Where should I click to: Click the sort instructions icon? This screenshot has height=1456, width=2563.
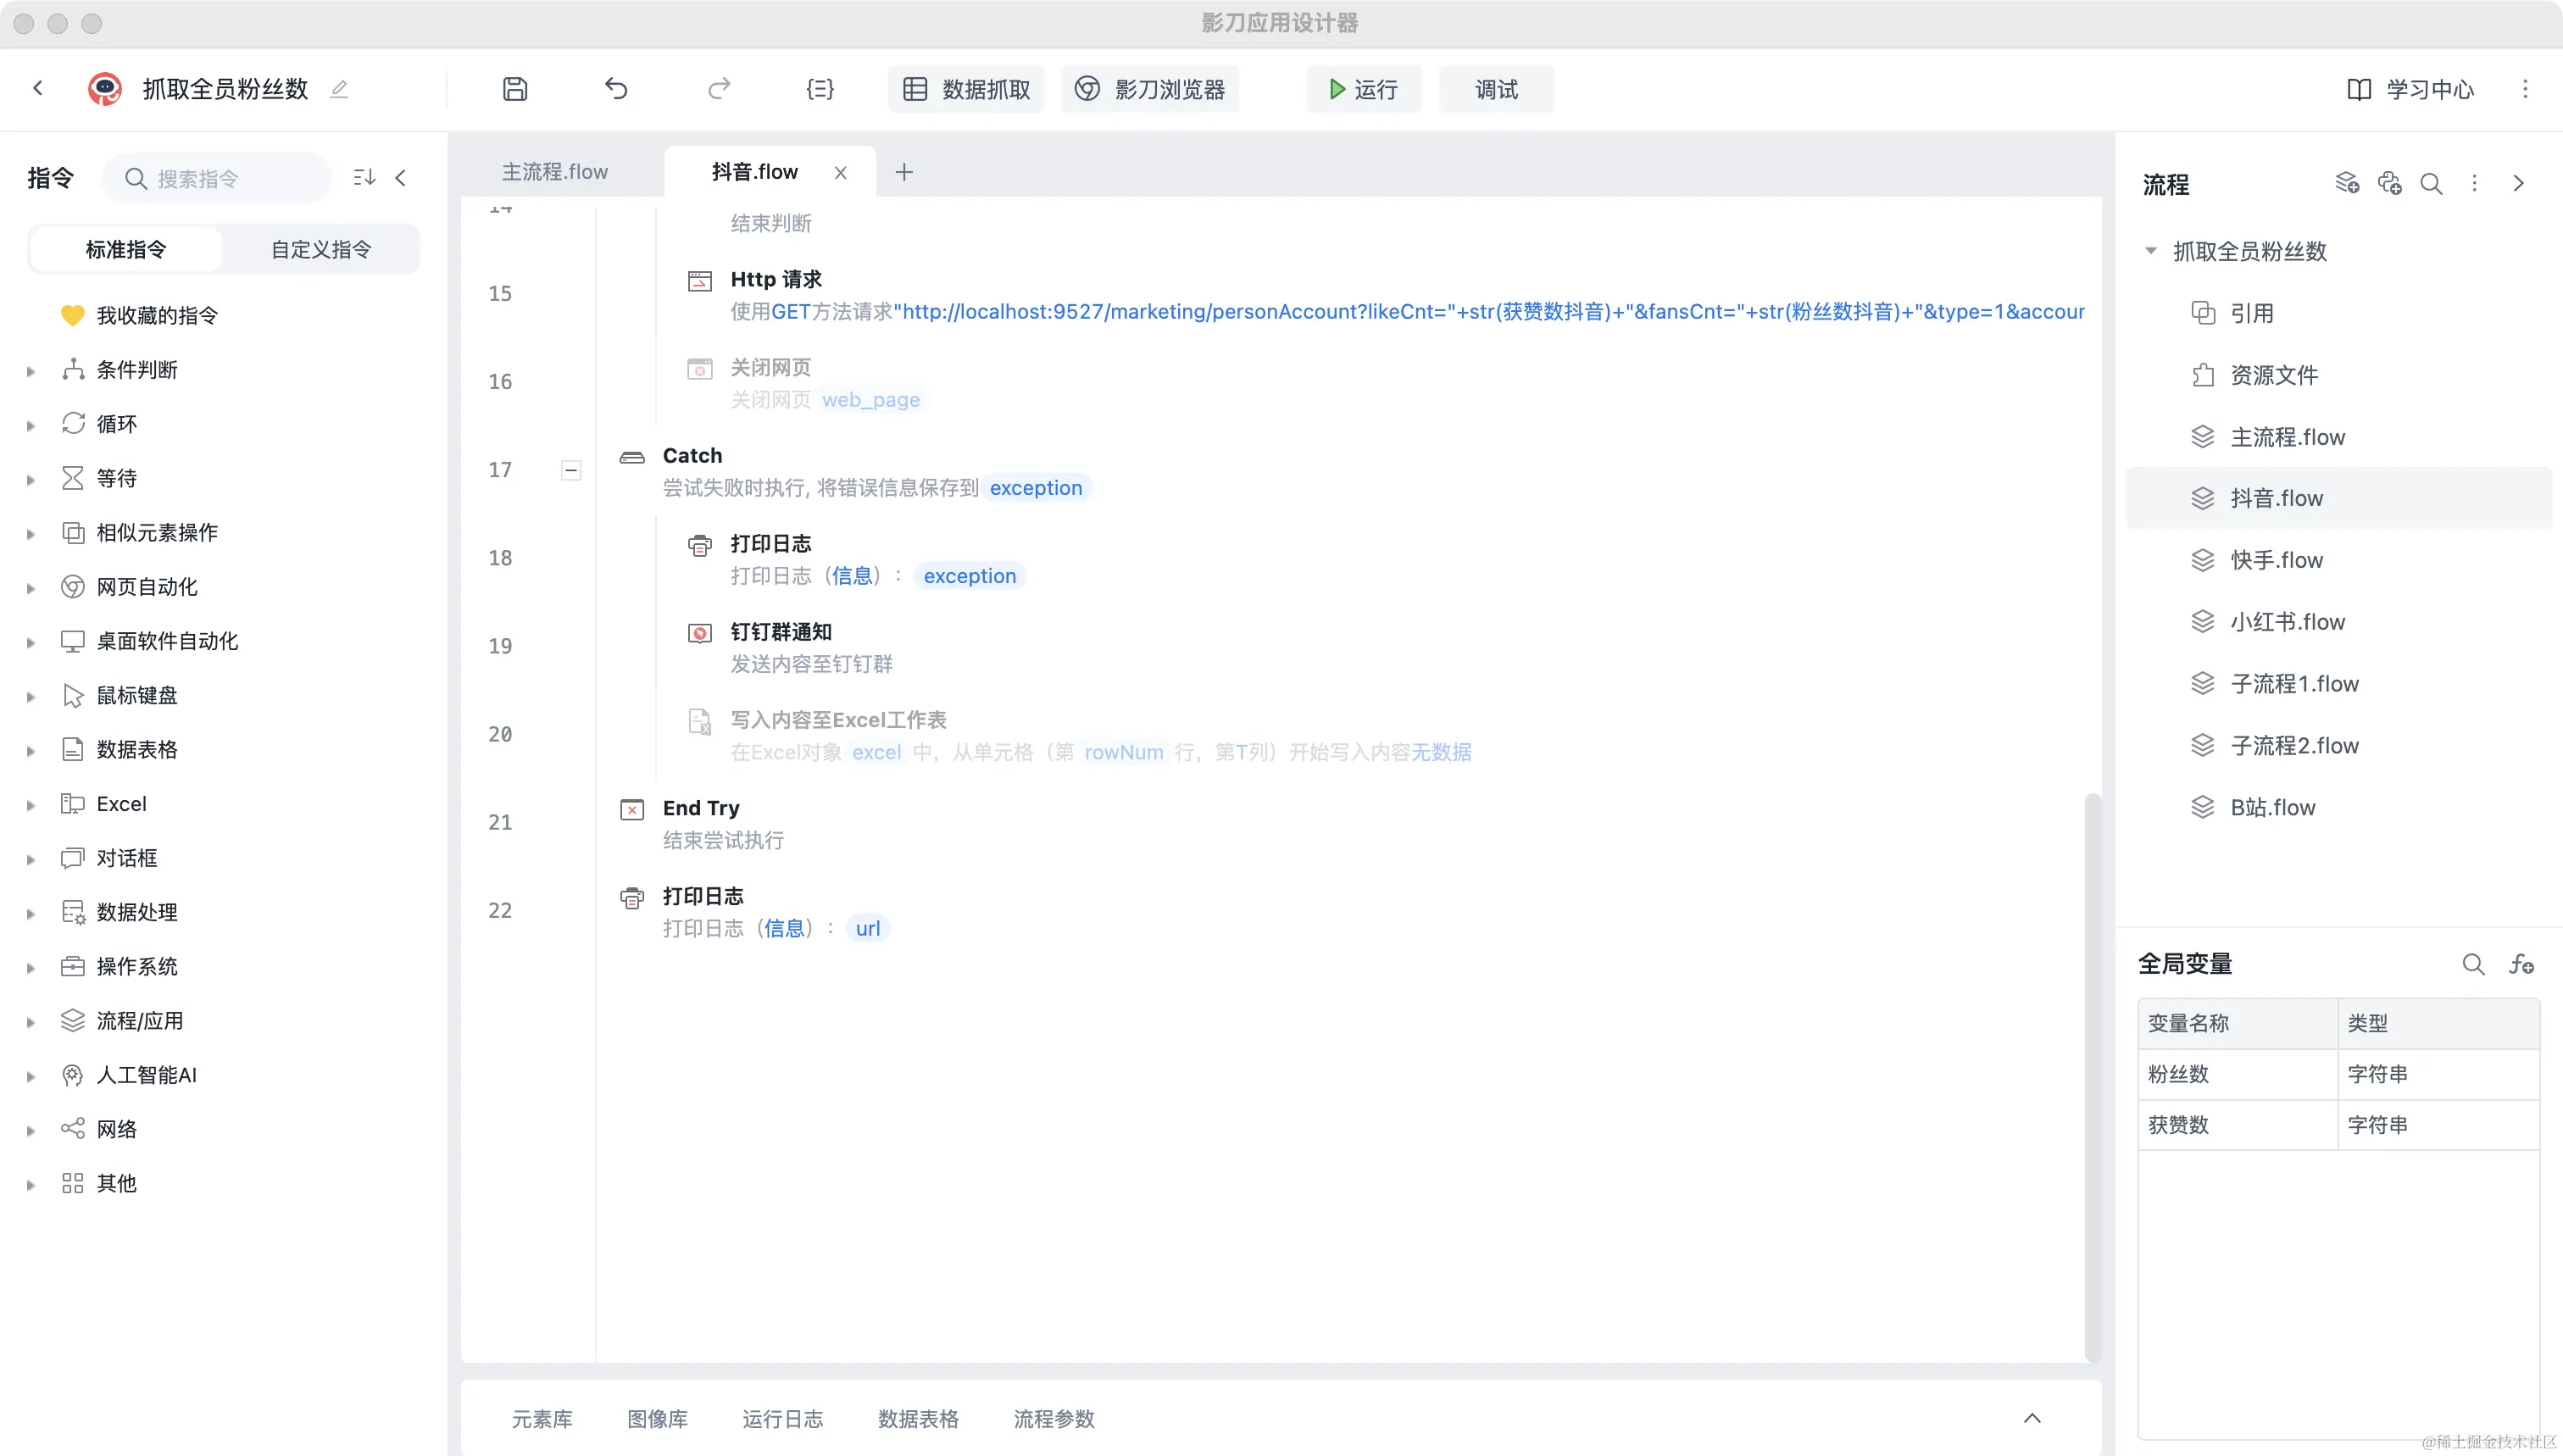[364, 178]
